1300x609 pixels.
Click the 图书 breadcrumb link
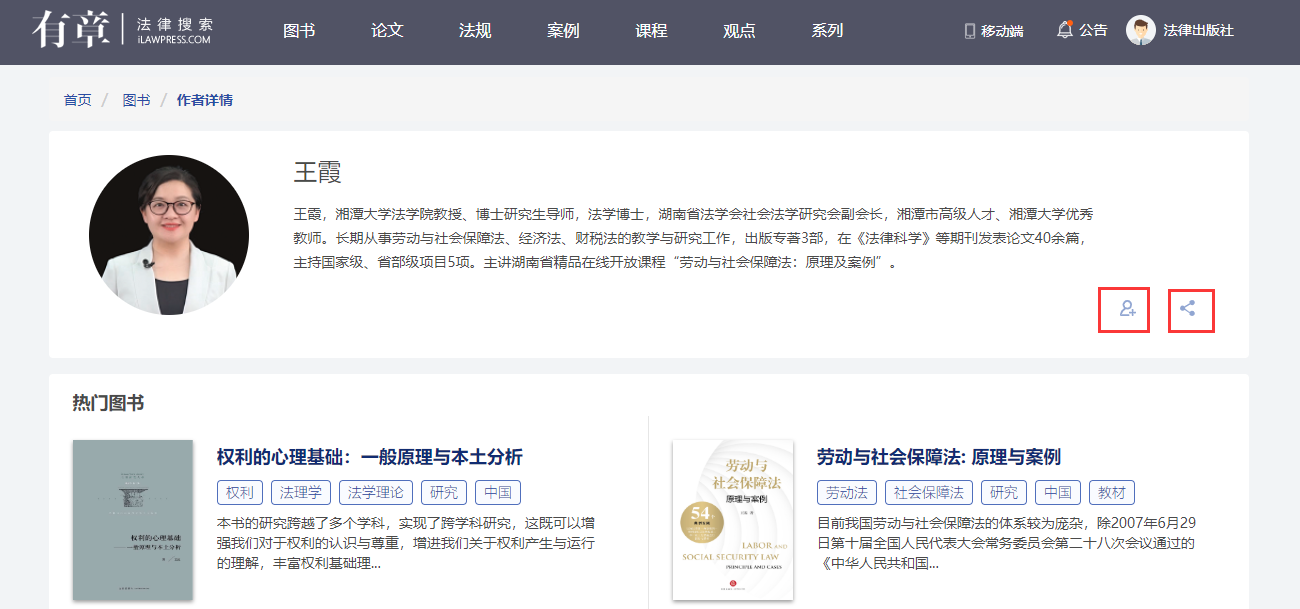[x=136, y=100]
